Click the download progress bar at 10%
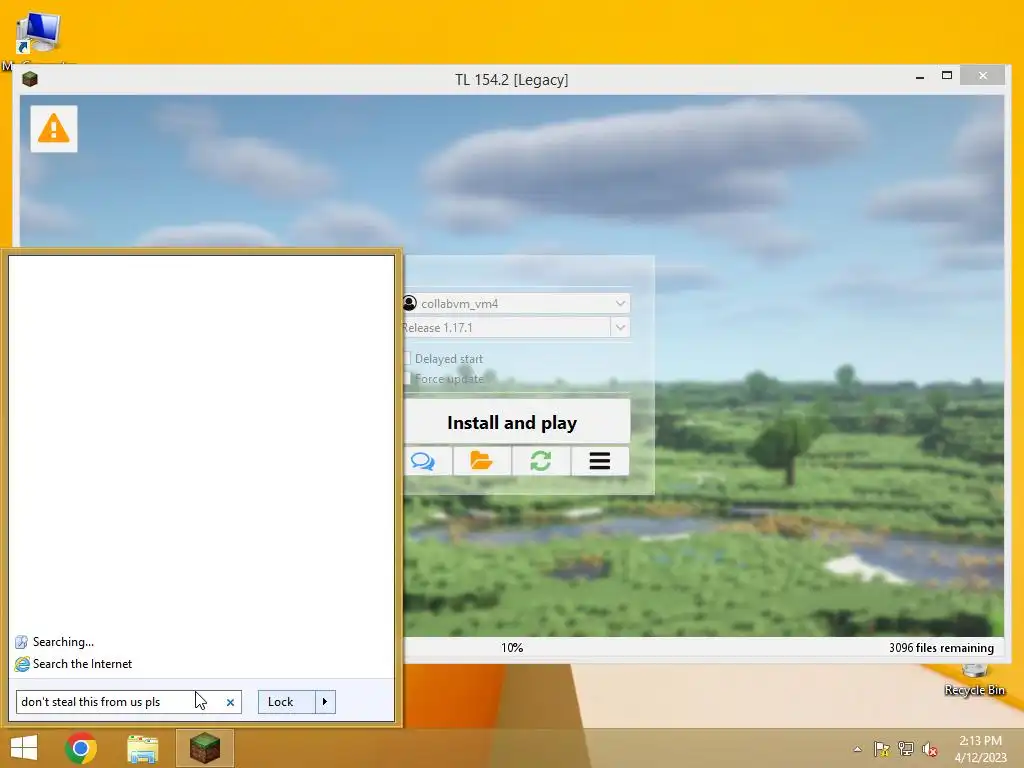The width and height of the screenshot is (1024, 768). (x=513, y=648)
